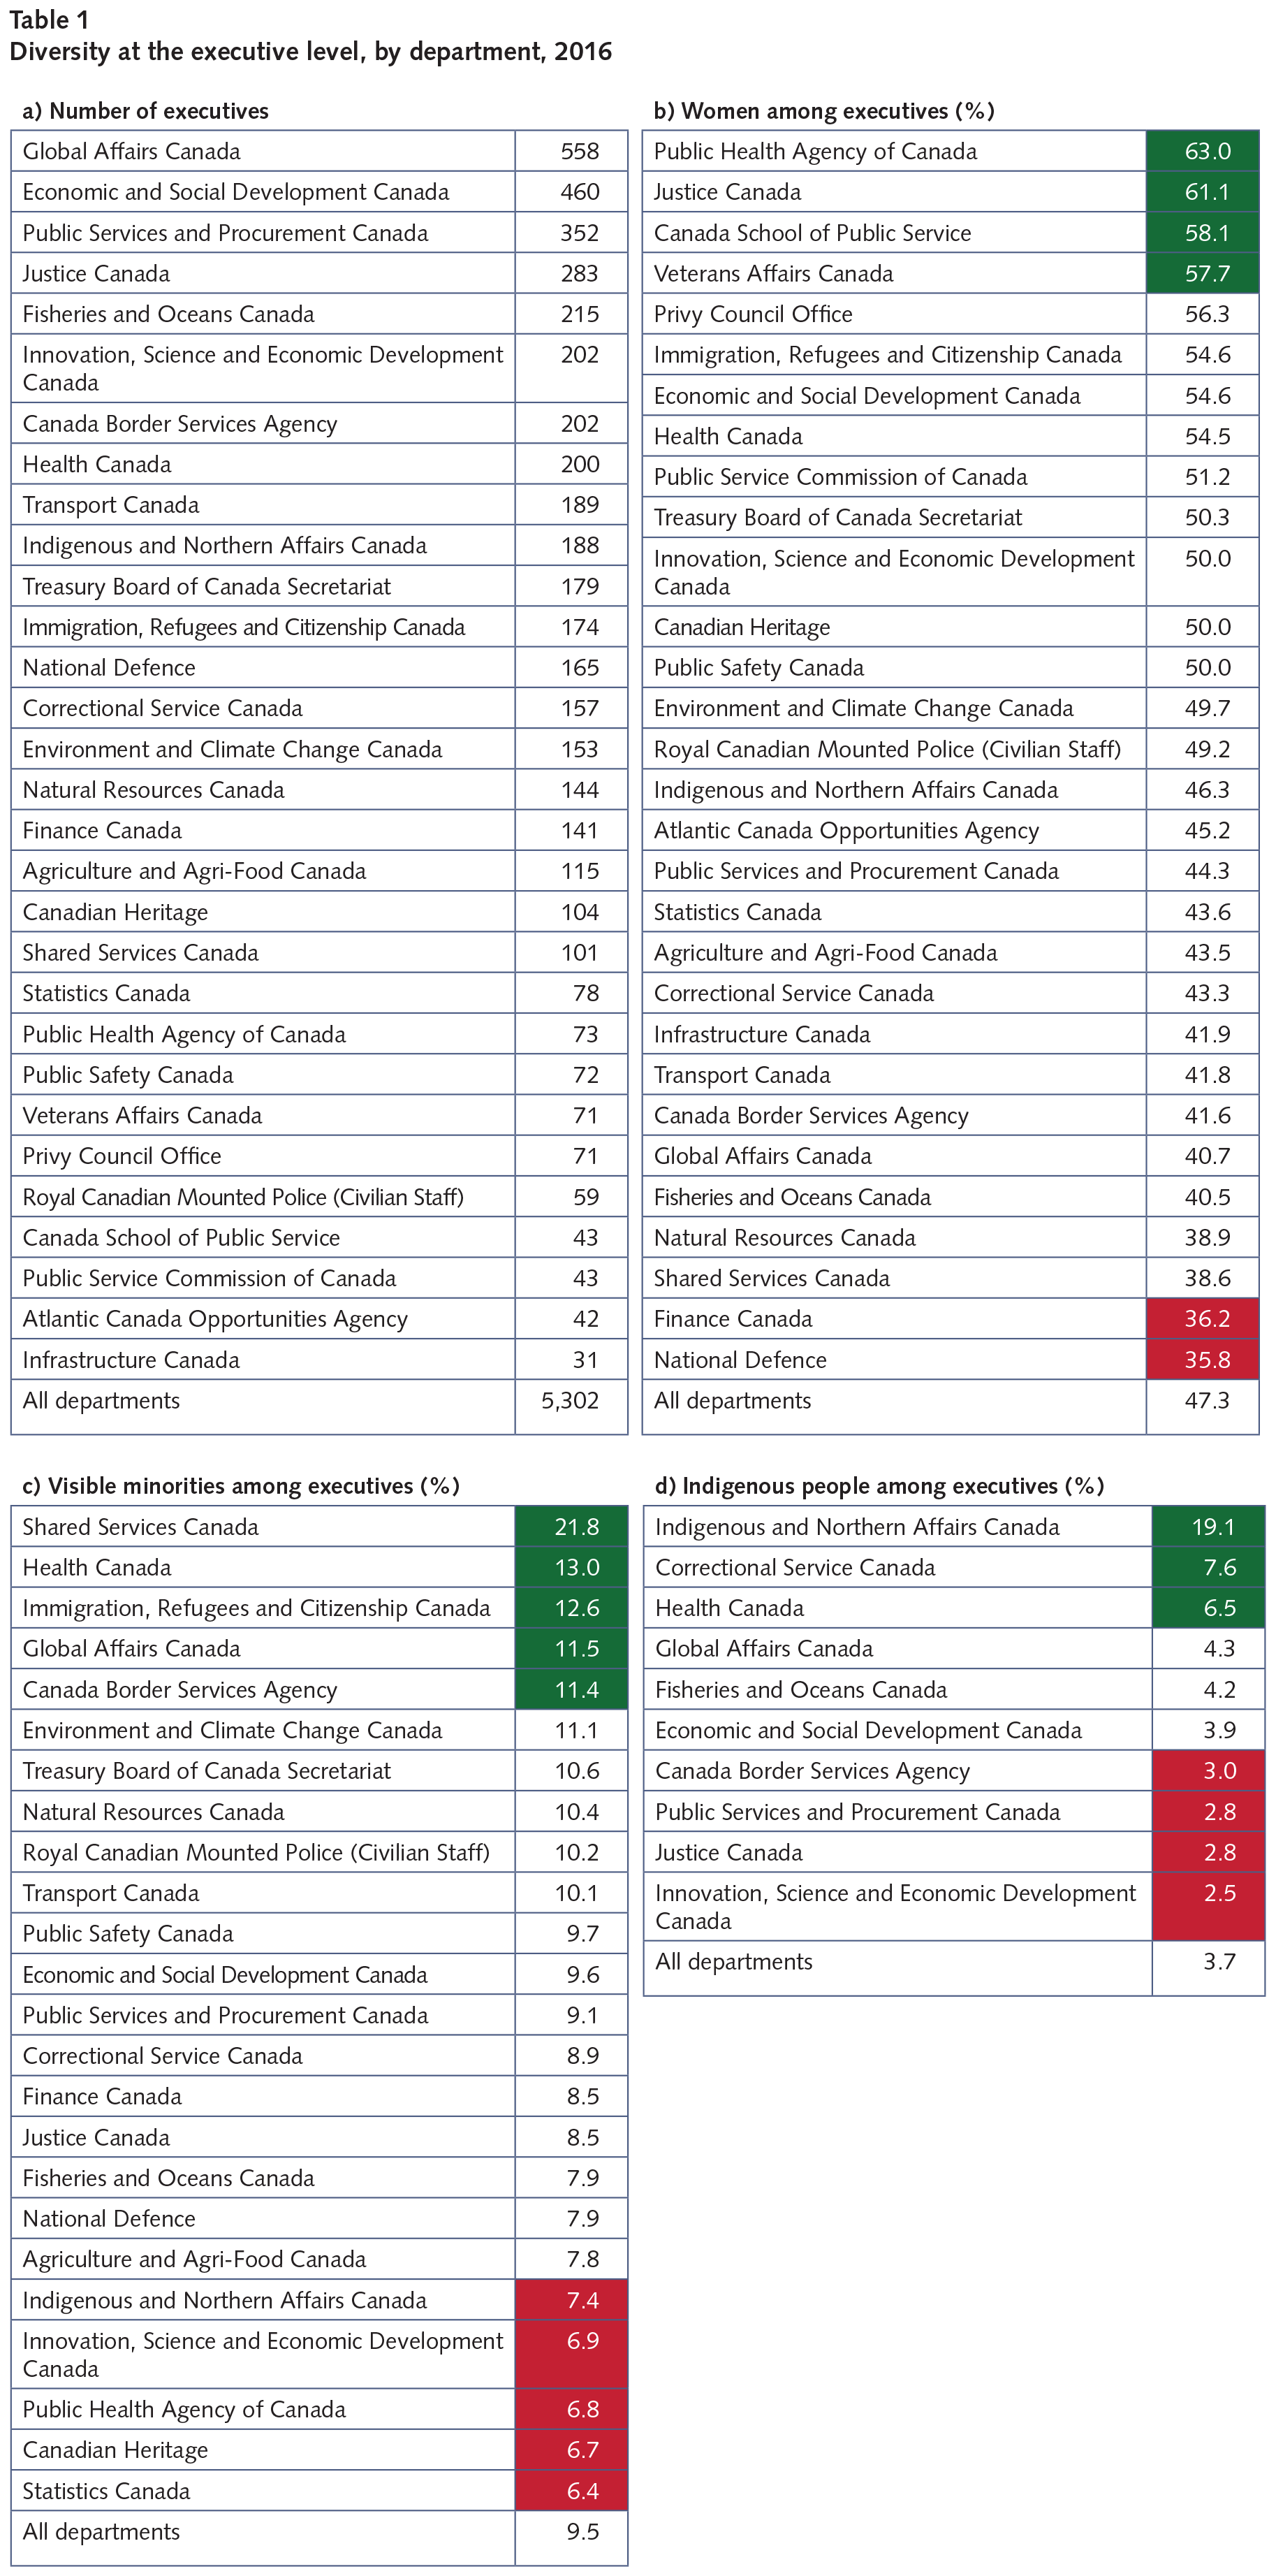Click the red 7.4 Indigenous and Northern Affairs cell

tap(572, 2300)
